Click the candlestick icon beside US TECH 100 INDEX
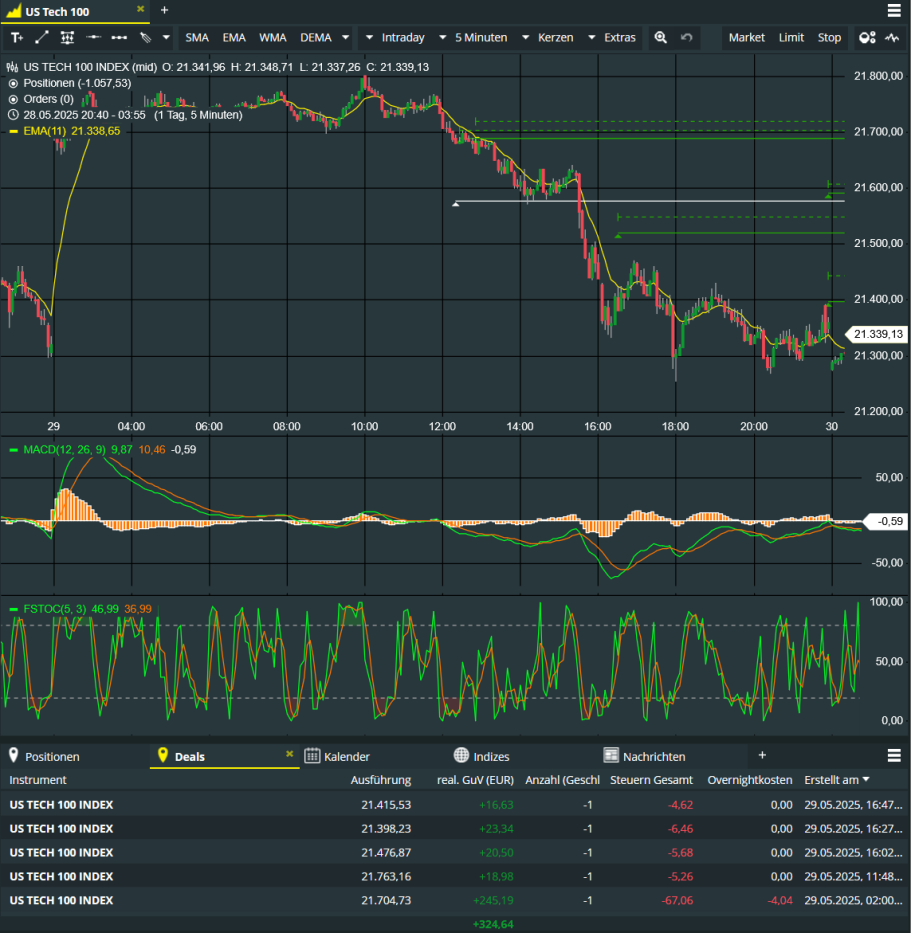Screen dimensions: 911x933 [x=12, y=67]
